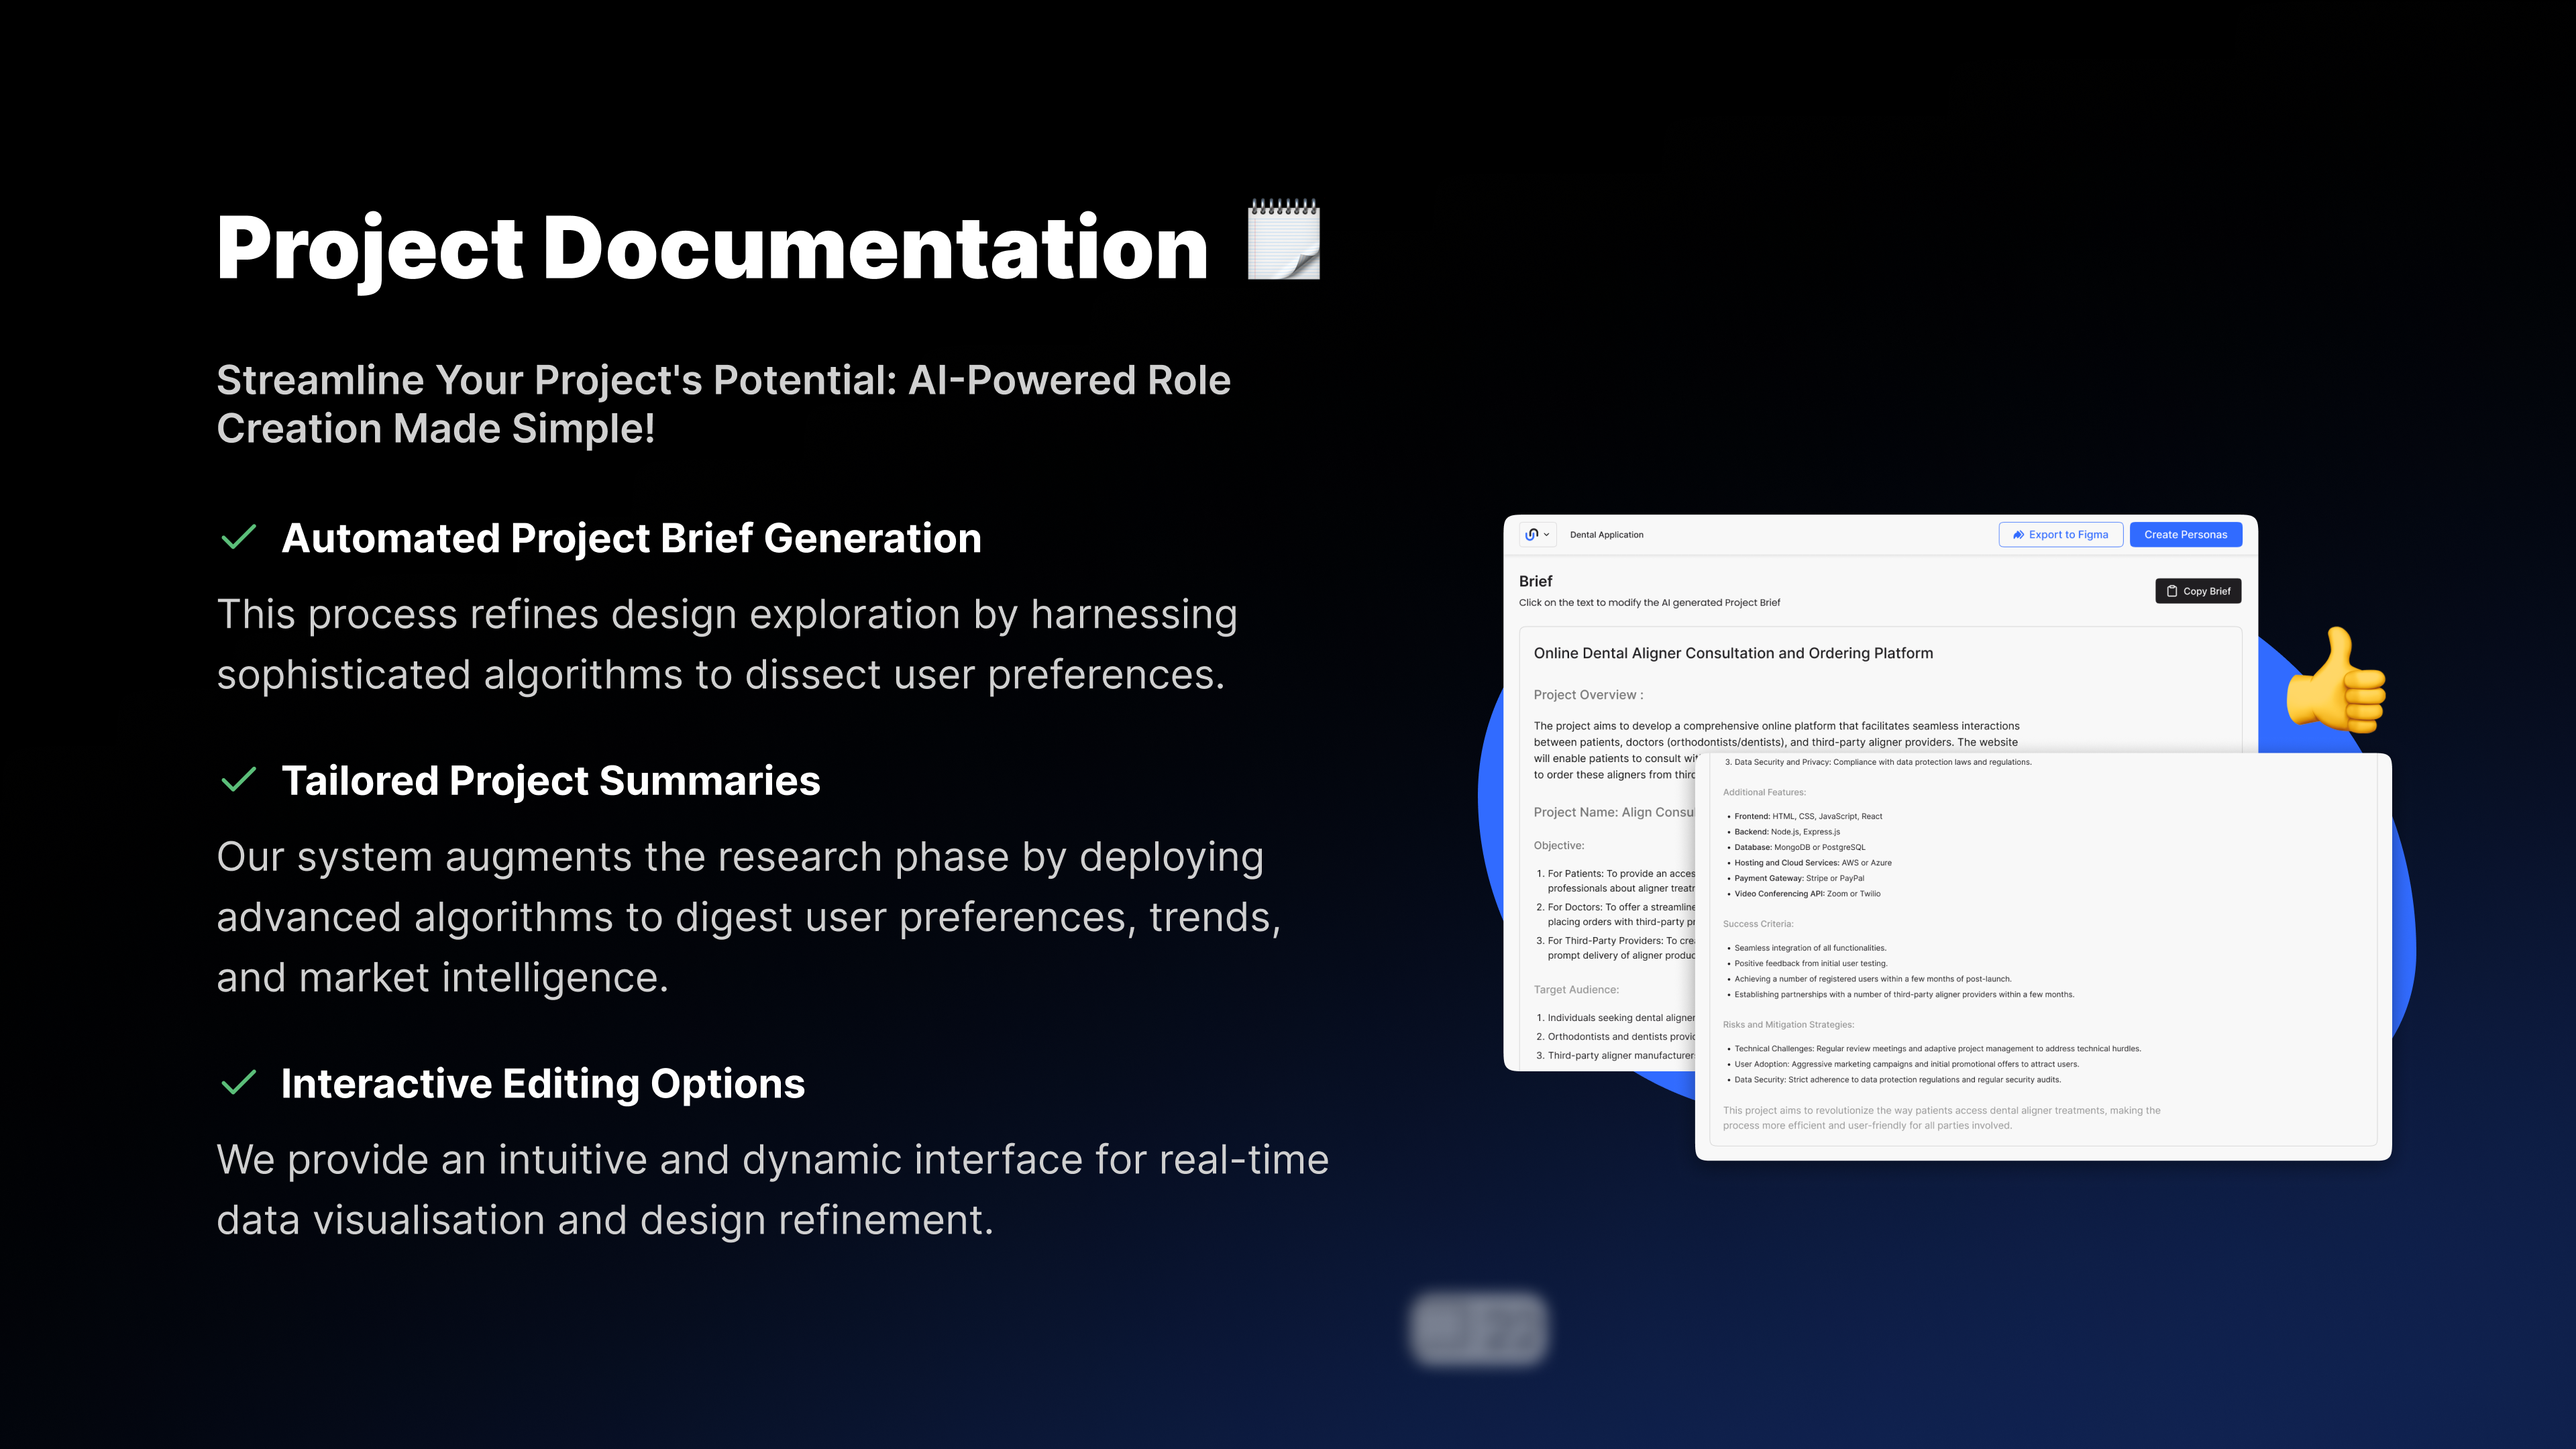Viewport: 2576px width, 1449px height.
Task: Click the Project Overview heading
Action: (x=1588, y=695)
